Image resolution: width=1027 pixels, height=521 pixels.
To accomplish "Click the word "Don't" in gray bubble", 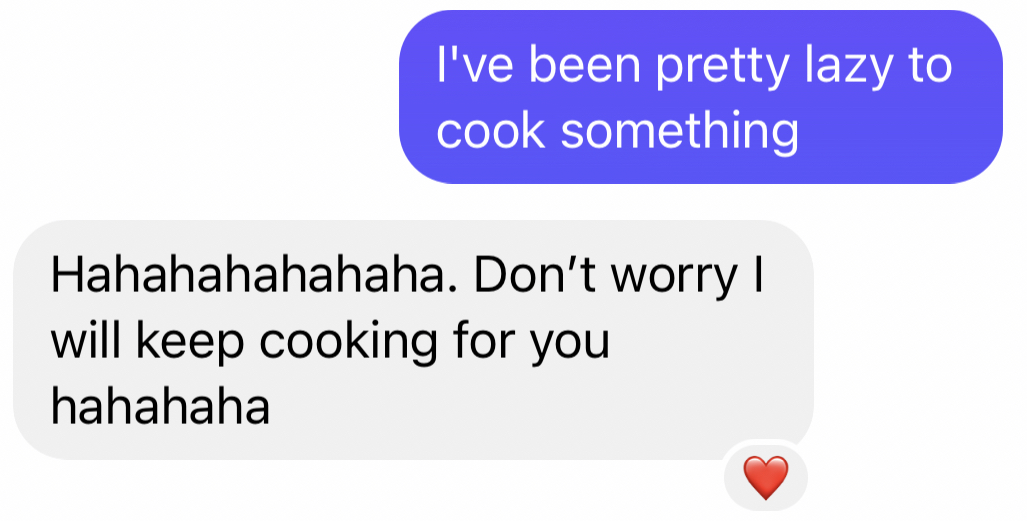I will click(534, 276).
